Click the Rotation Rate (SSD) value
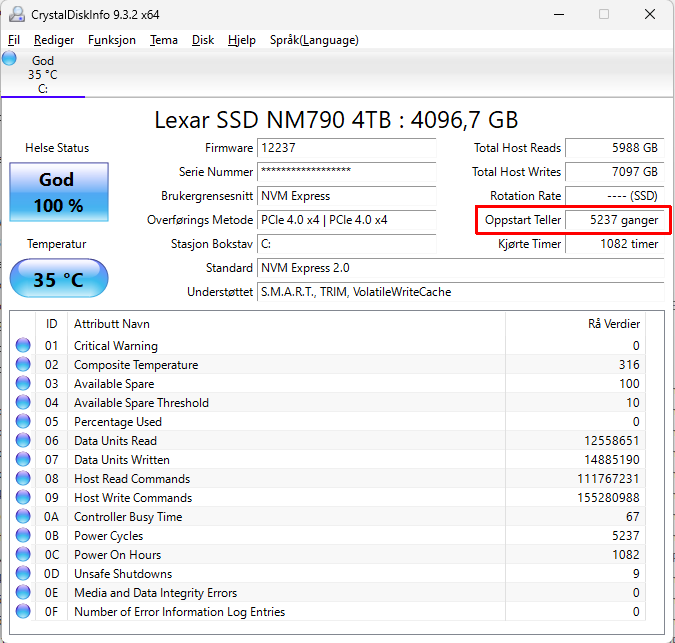The image size is (675, 643). point(615,196)
